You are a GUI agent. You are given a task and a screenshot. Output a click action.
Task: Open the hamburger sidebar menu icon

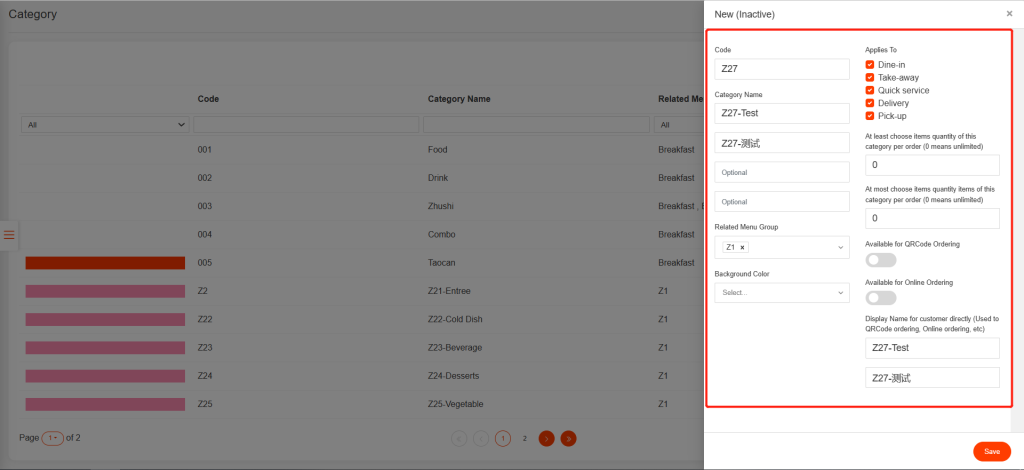(9, 235)
